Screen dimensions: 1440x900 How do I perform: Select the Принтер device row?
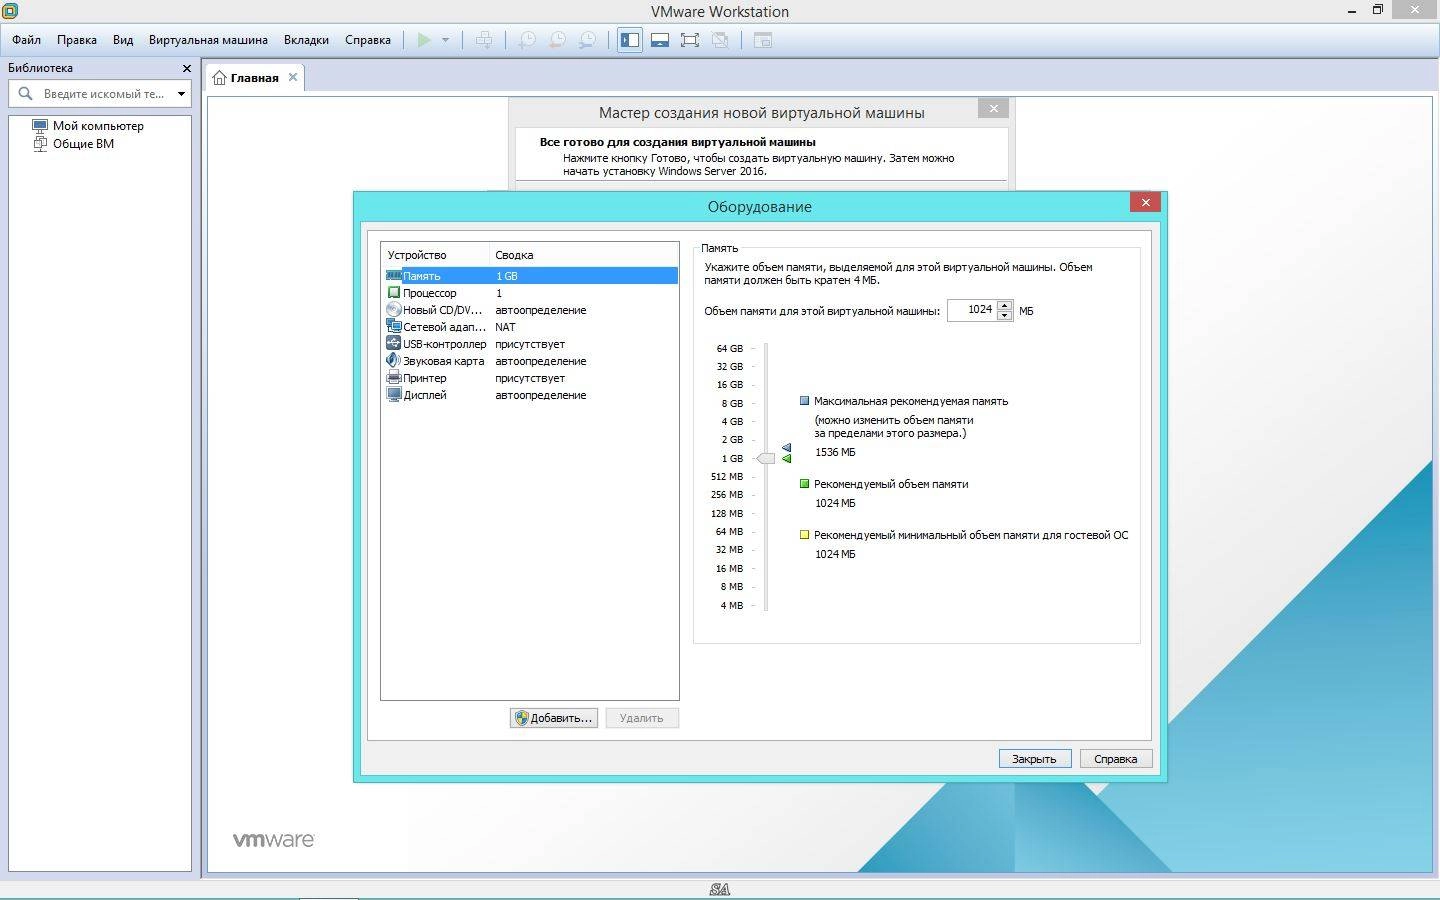[x=530, y=378]
